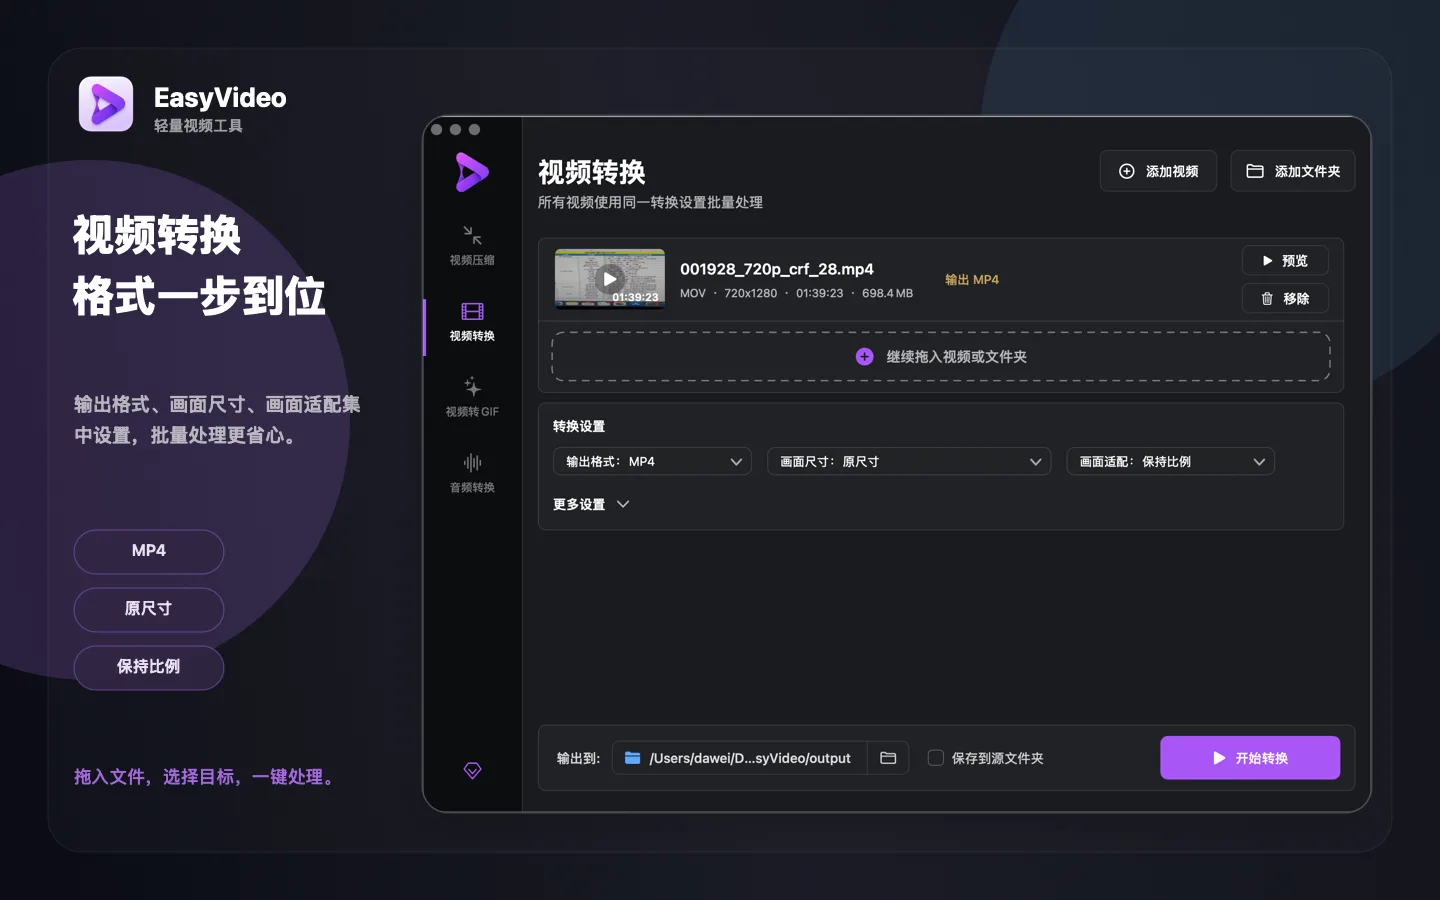
Task: Click the 输出 MP4 label
Action: tap(972, 280)
